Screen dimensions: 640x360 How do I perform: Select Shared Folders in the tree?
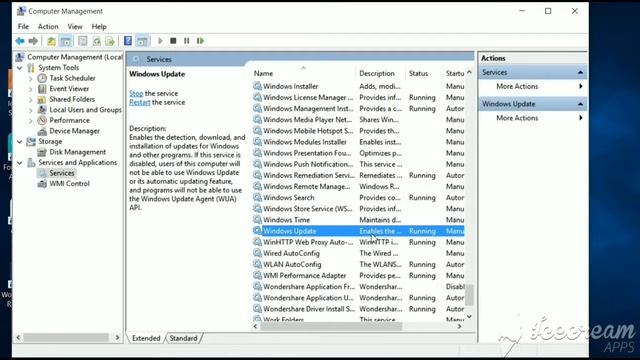click(x=72, y=99)
